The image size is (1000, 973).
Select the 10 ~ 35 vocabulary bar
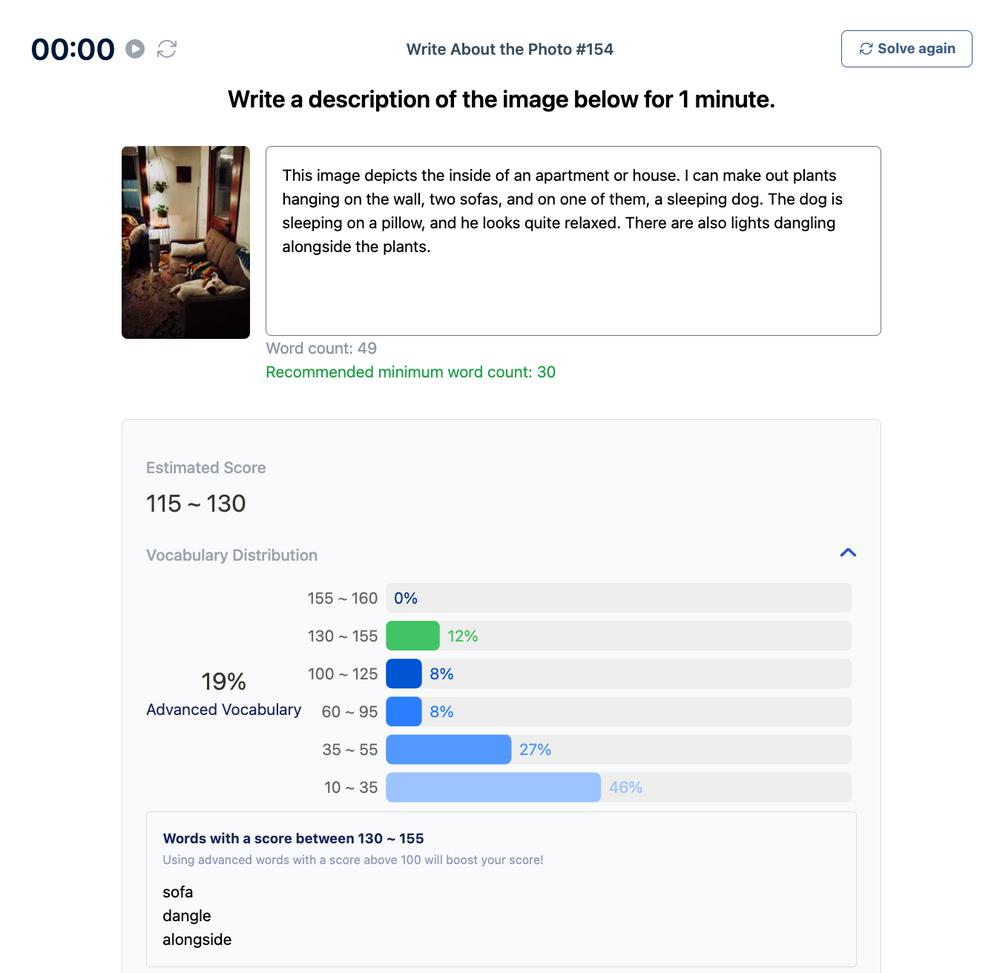(493, 788)
